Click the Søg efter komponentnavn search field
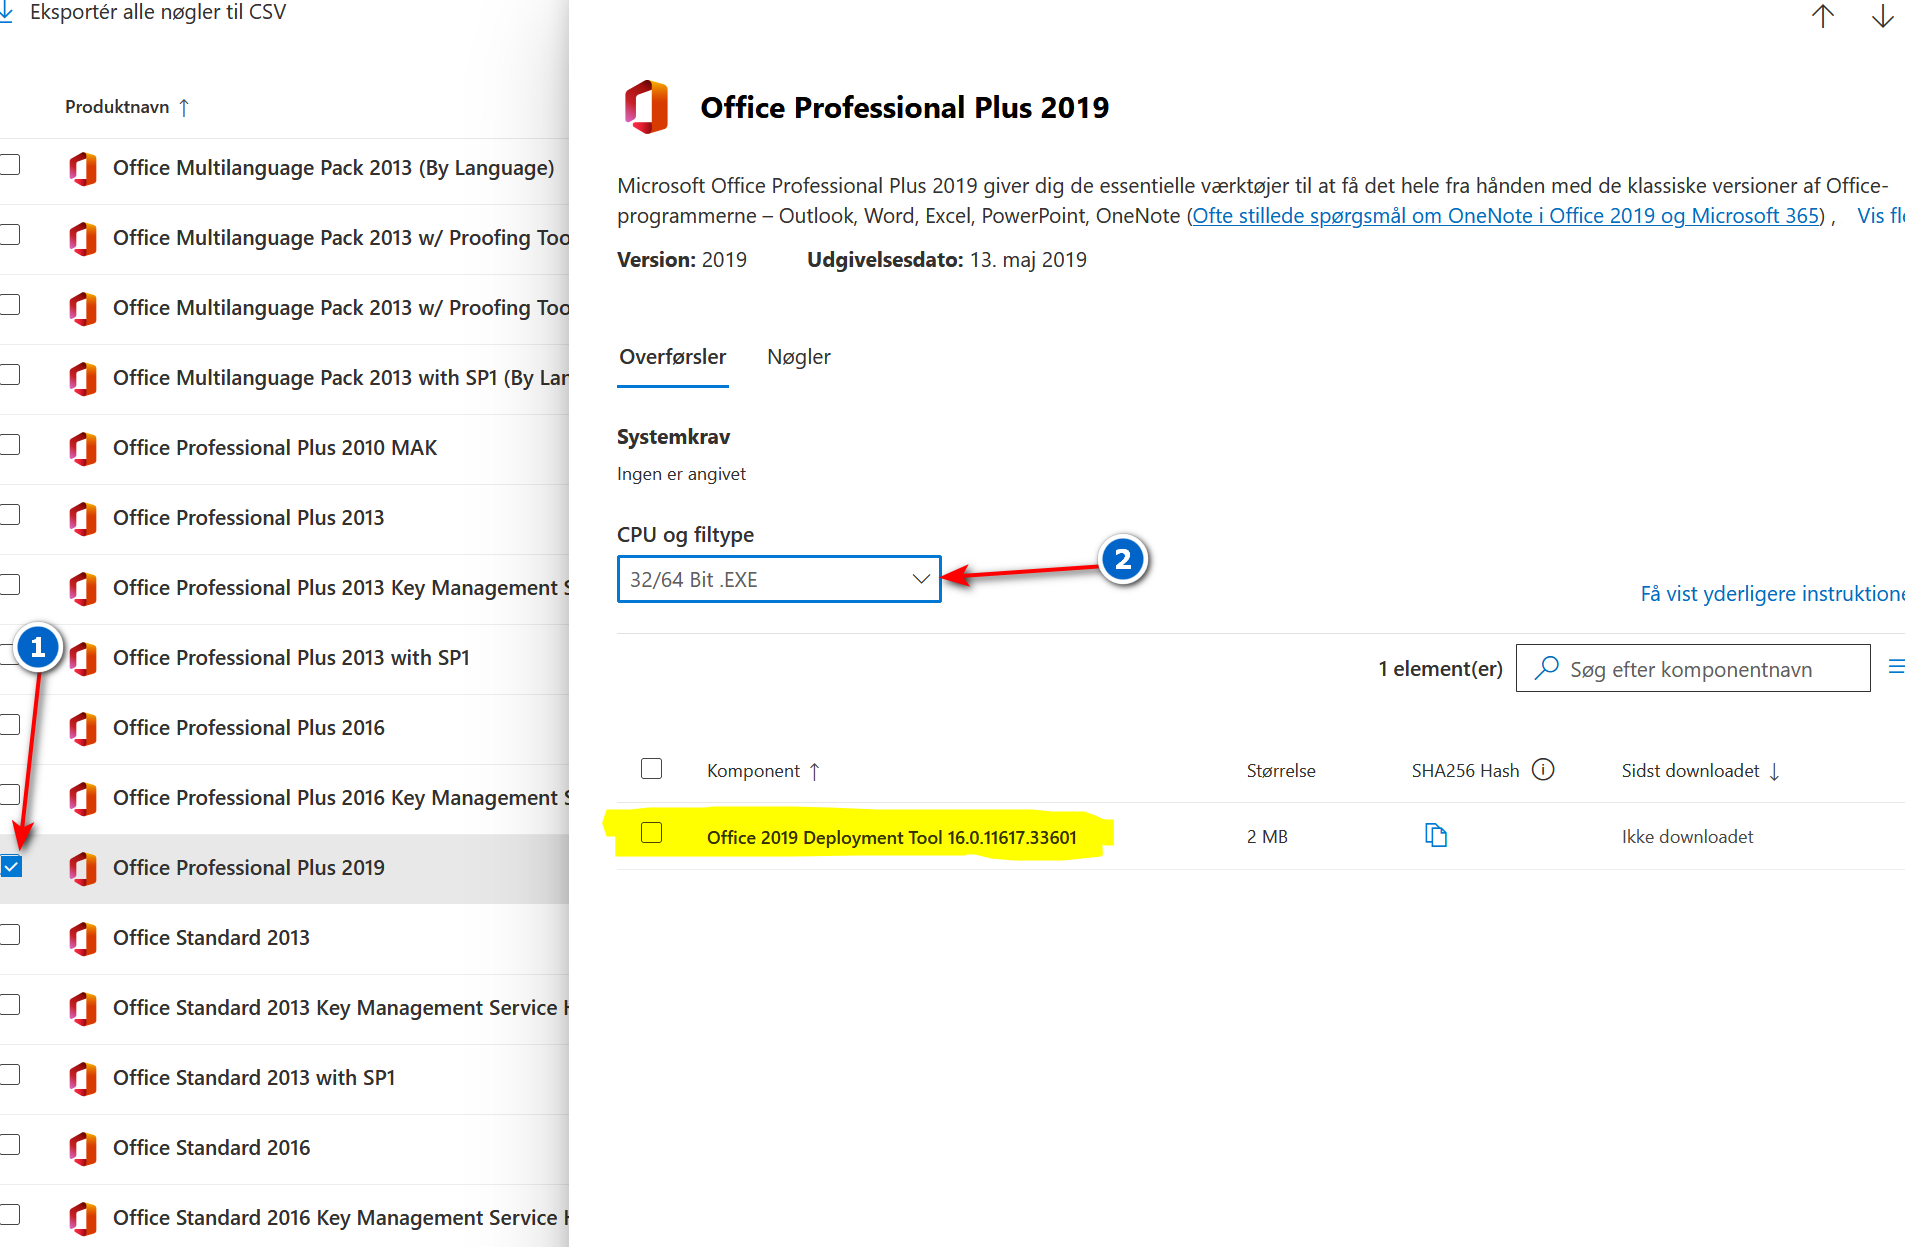The image size is (1905, 1247). pyautogui.click(x=1693, y=668)
